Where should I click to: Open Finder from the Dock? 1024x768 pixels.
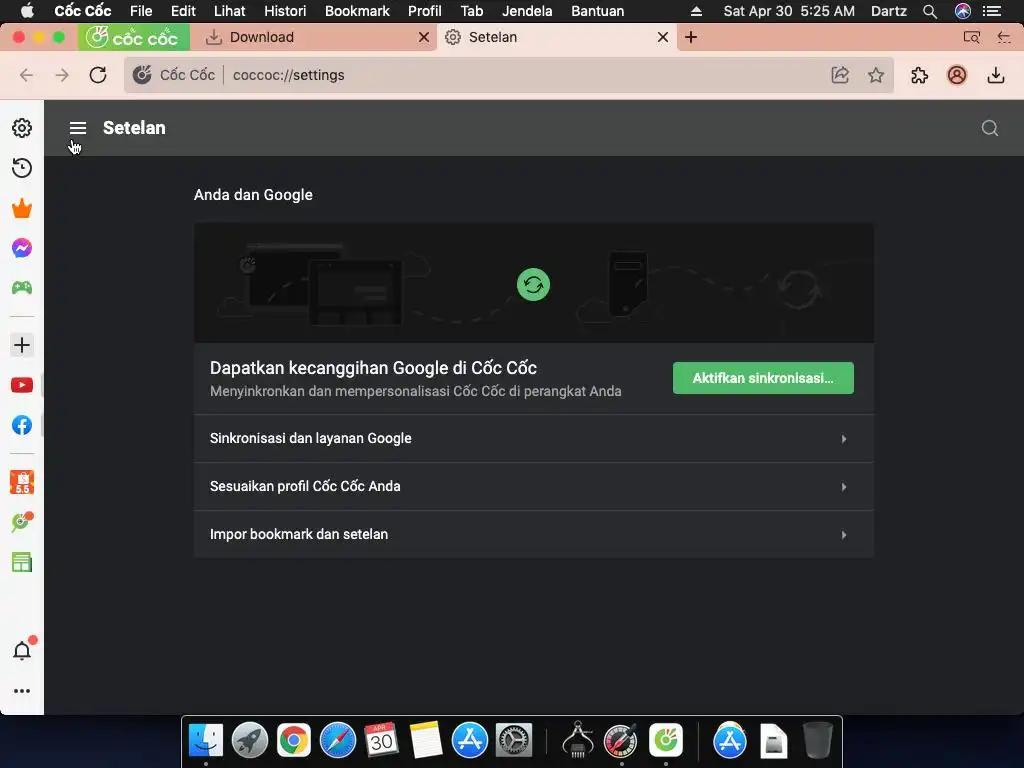(x=206, y=740)
